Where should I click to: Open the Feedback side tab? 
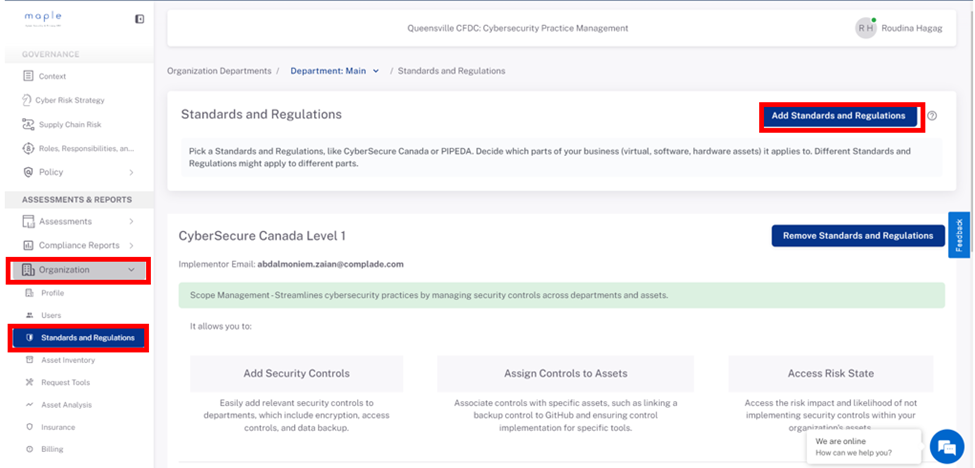tap(959, 235)
